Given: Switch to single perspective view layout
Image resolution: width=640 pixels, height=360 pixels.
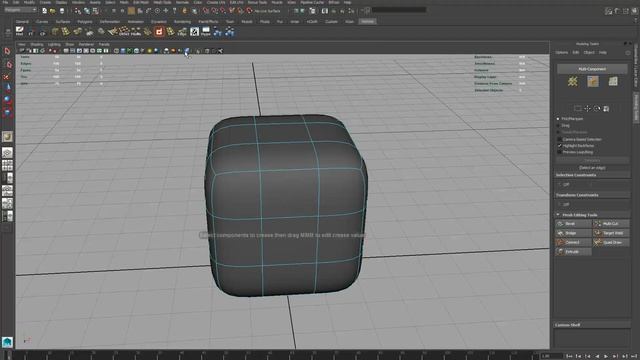Looking at the screenshot, I should pyautogui.click(x=7, y=153).
